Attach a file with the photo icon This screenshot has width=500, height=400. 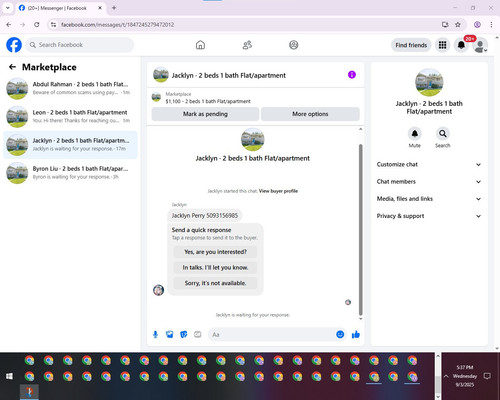coord(169,334)
